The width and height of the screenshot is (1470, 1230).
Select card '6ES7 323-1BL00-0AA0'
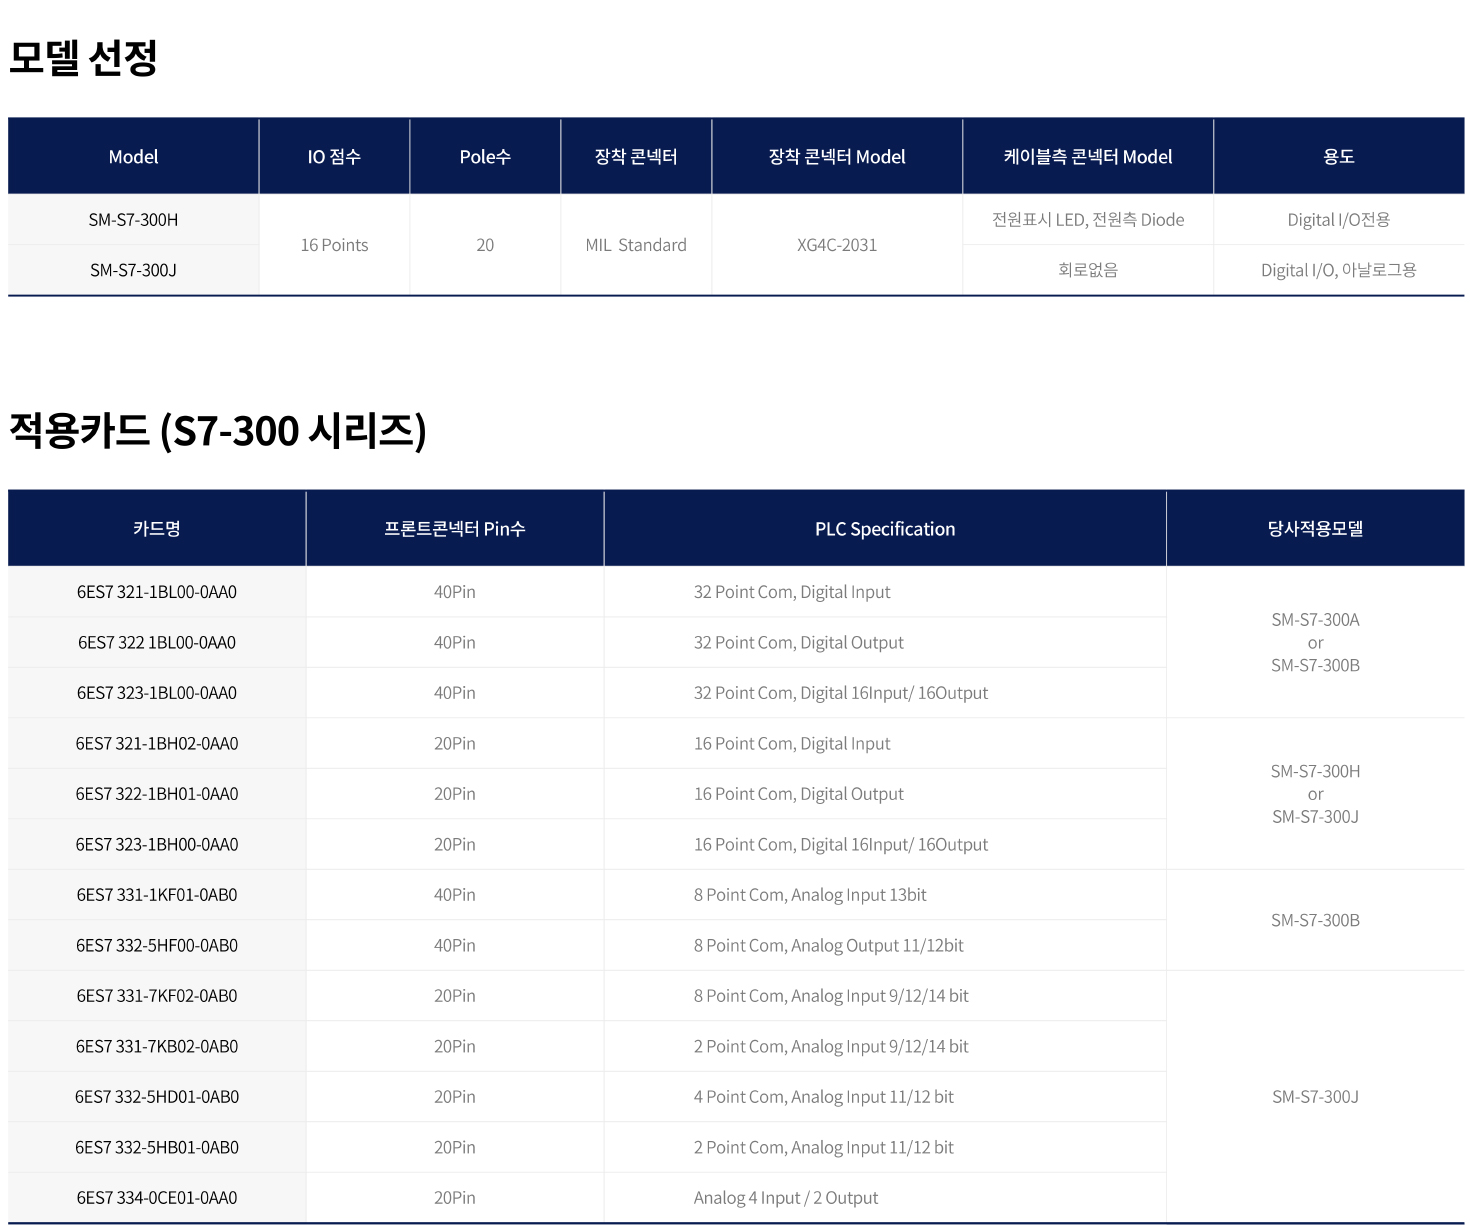coord(157,693)
